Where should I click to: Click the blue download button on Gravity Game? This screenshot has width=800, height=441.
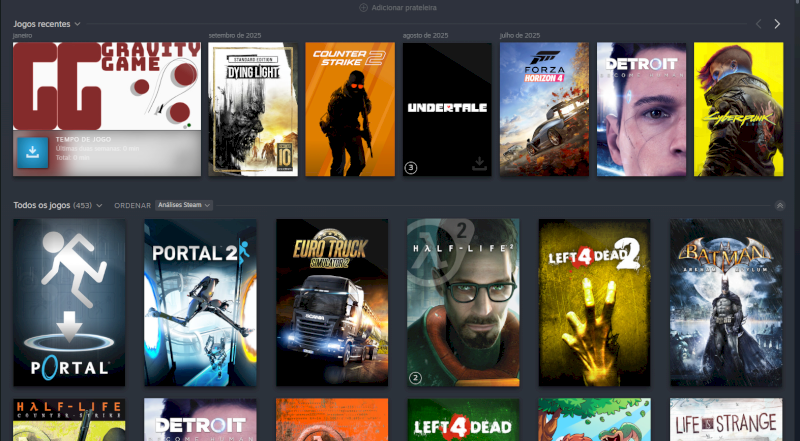click(33, 152)
